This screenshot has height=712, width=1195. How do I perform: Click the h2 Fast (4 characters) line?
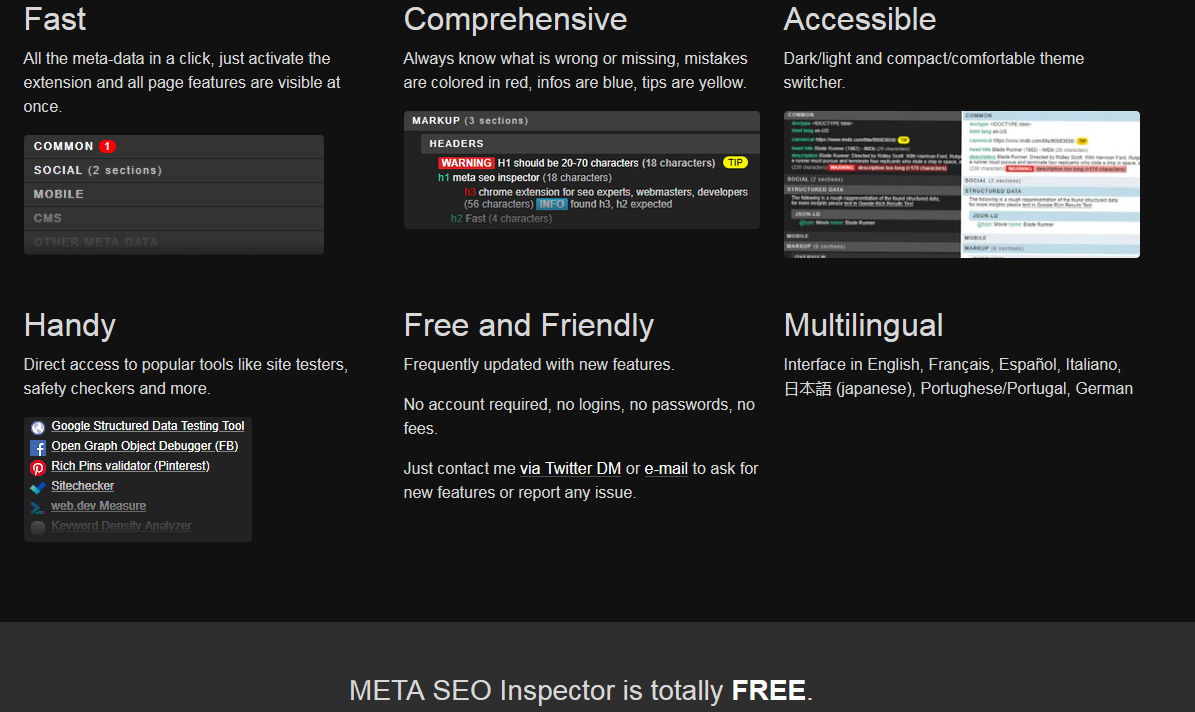click(x=501, y=219)
